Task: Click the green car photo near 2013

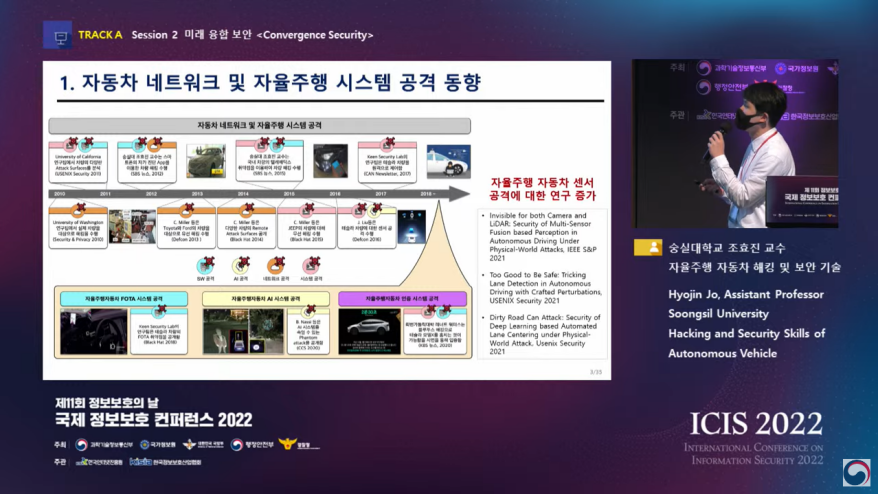Action: pos(206,161)
